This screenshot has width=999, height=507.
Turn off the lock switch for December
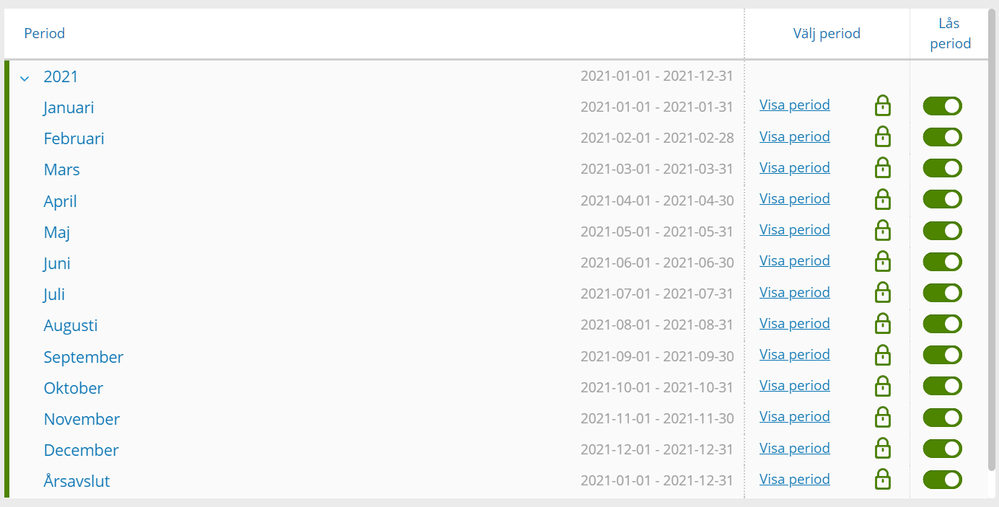[x=942, y=449]
